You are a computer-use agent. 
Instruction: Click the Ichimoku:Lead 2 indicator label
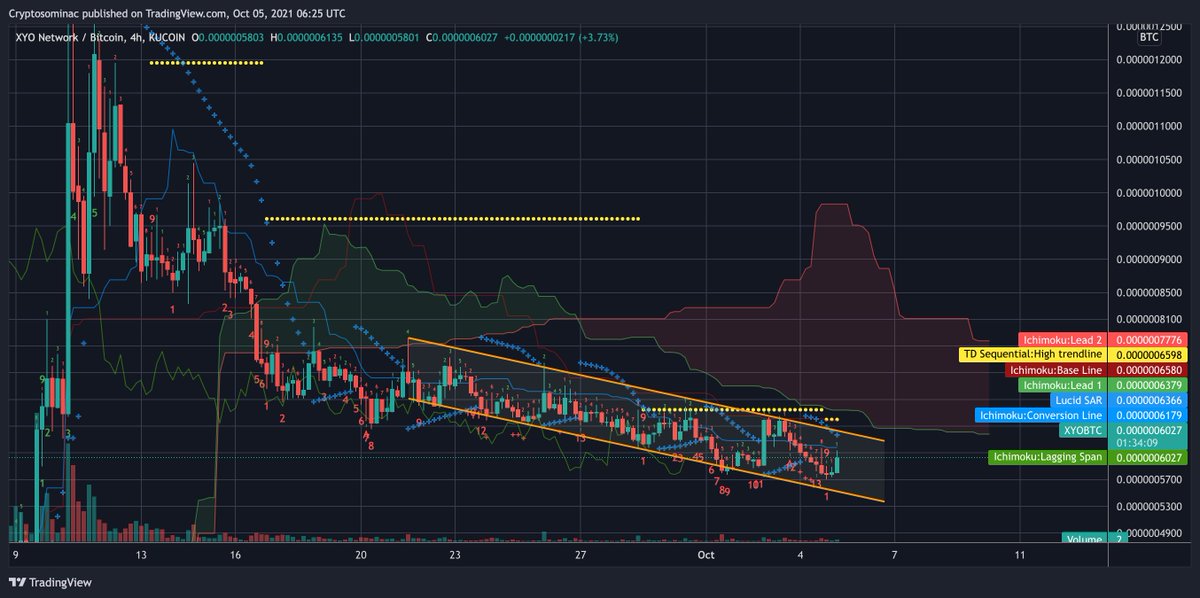[x=1062, y=340]
